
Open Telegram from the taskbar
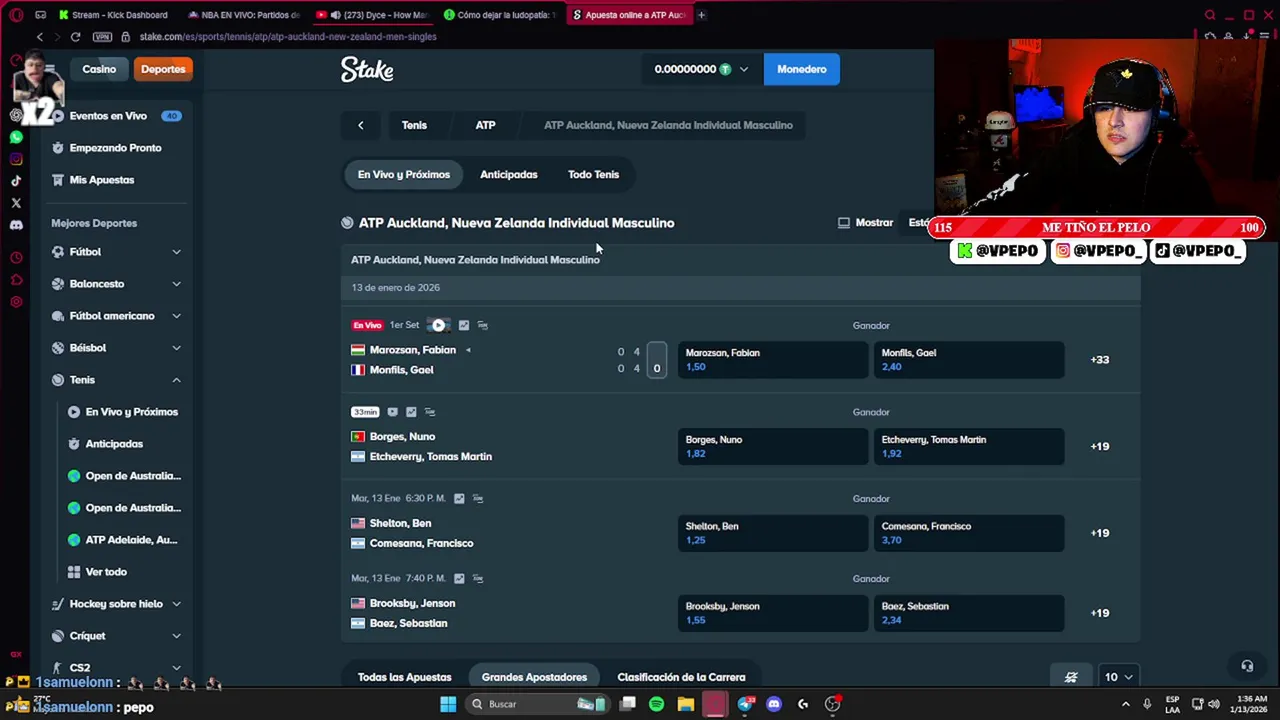pos(745,704)
